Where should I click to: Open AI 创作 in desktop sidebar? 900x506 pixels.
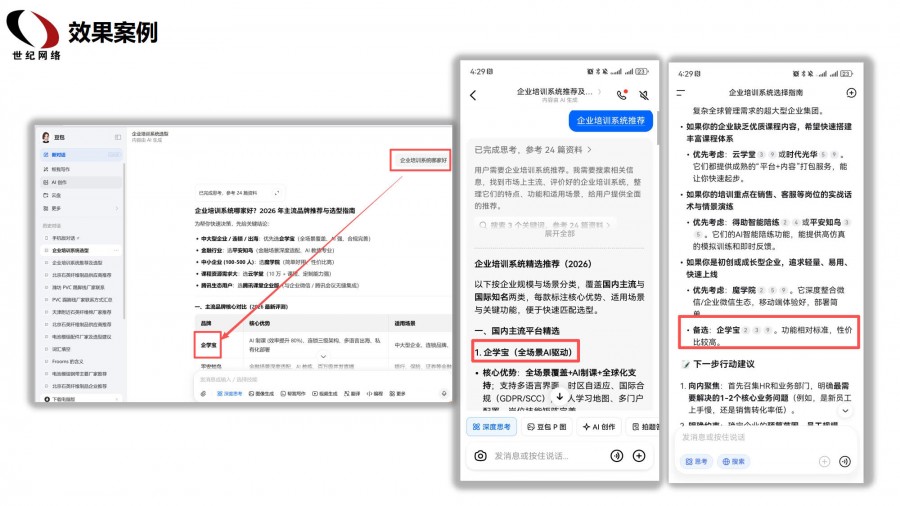click(58, 182)
